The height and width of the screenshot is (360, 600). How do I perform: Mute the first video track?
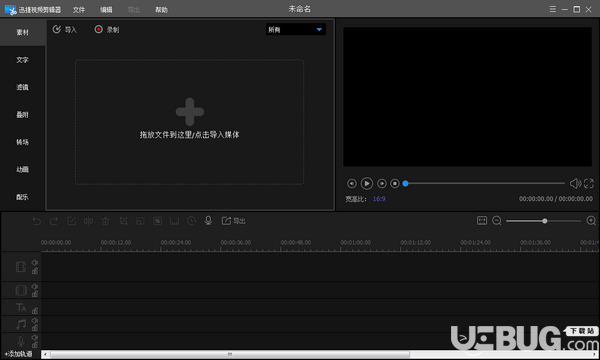(x=34, y=263)
